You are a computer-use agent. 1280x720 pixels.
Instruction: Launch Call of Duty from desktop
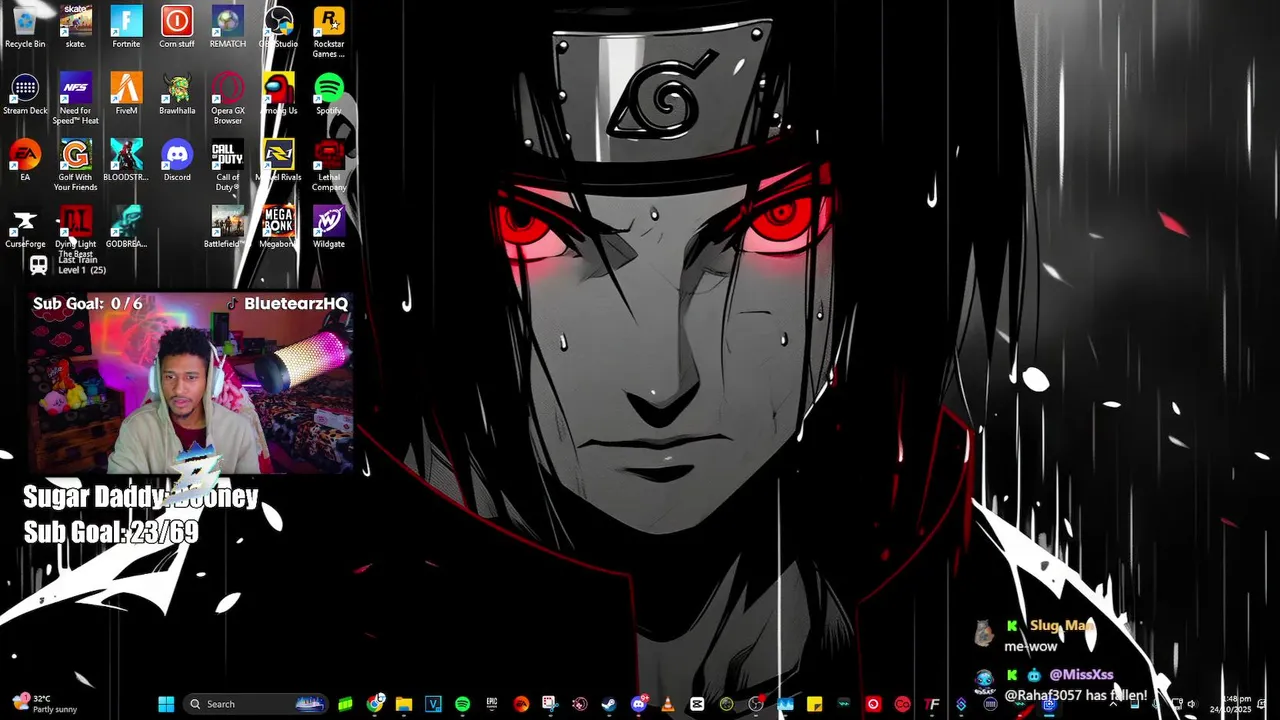click(x=228, y=166)
